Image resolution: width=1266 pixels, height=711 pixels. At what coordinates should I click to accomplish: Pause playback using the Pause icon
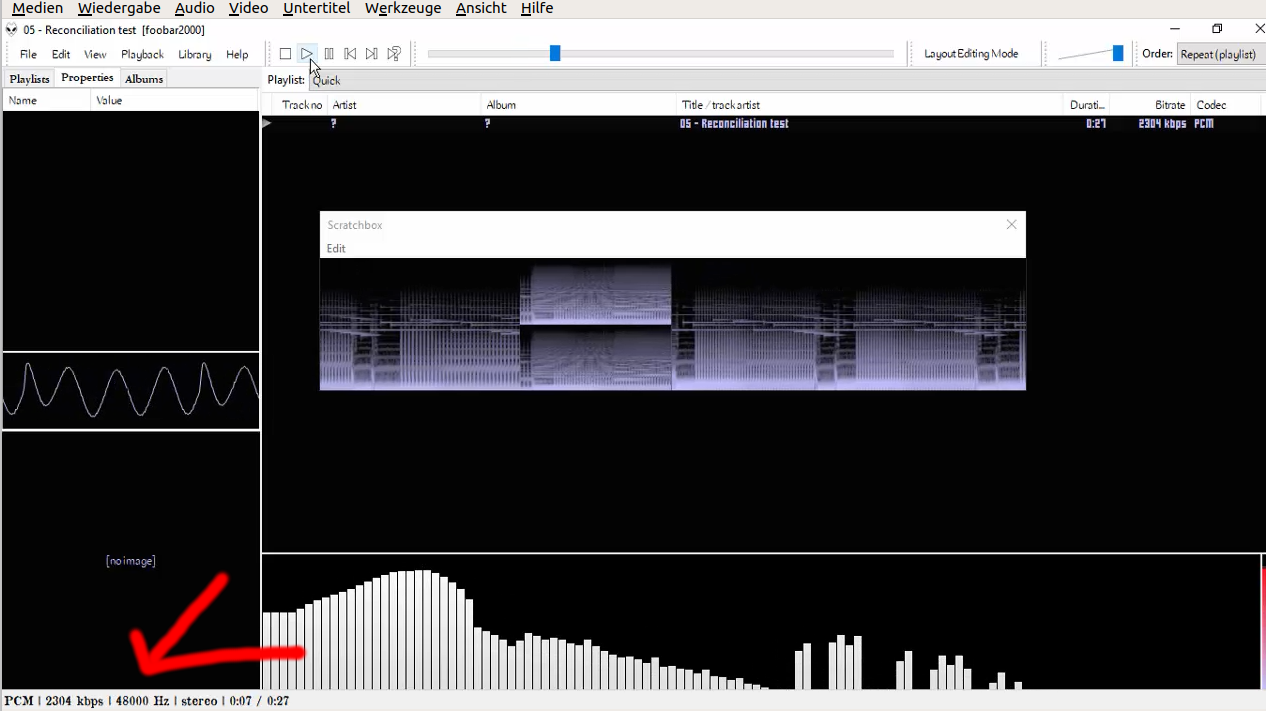tap(329, 54)
